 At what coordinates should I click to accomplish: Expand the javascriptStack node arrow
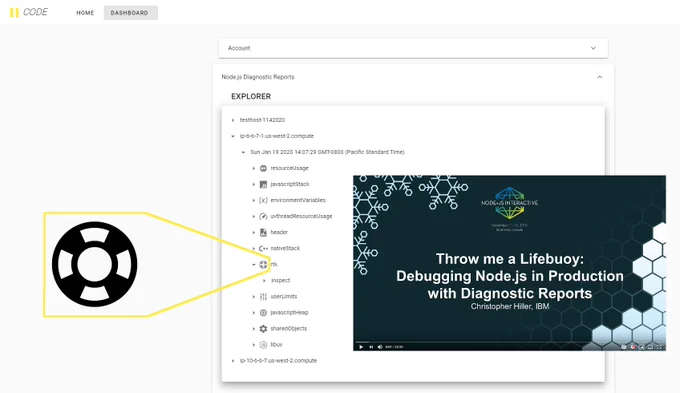254,184
